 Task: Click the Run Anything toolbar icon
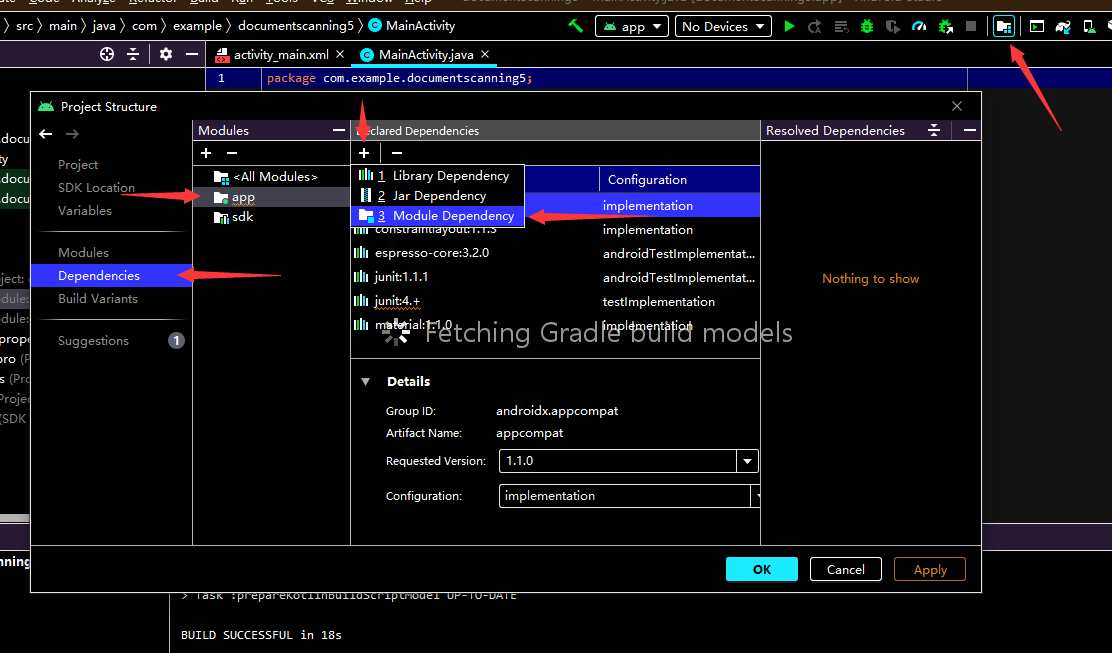1037,26
